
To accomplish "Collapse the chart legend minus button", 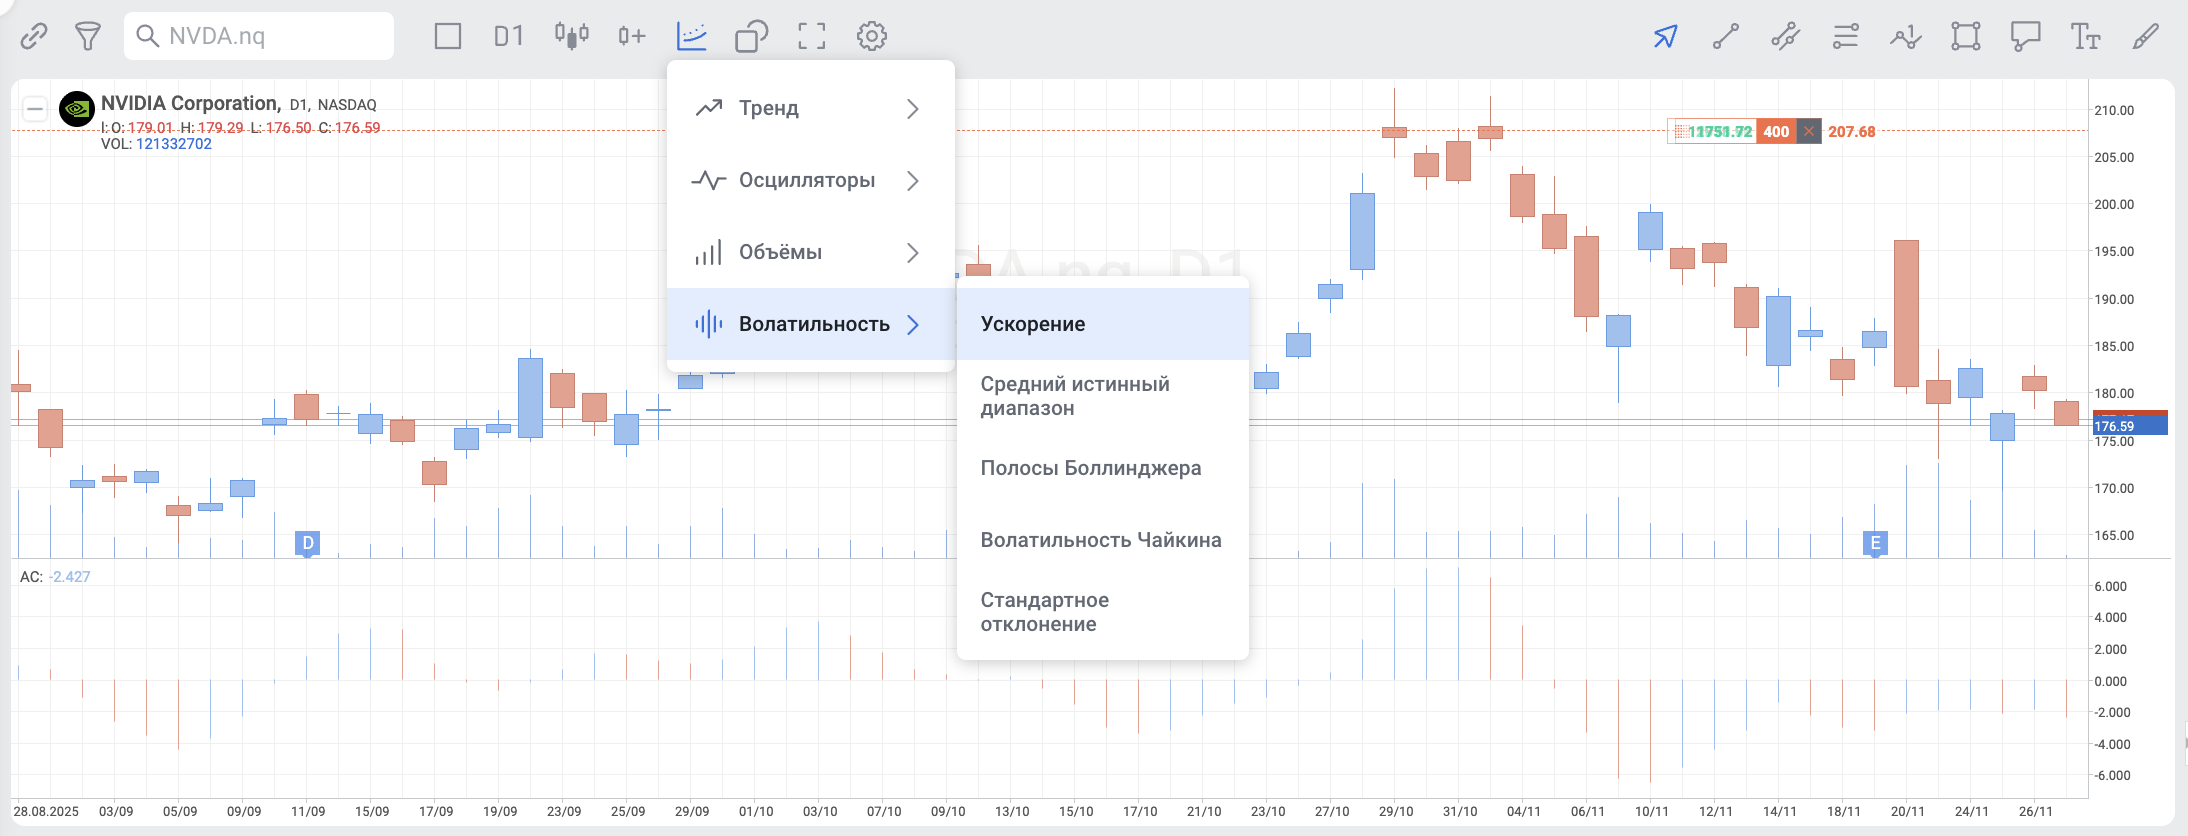I will coord(35,108).
